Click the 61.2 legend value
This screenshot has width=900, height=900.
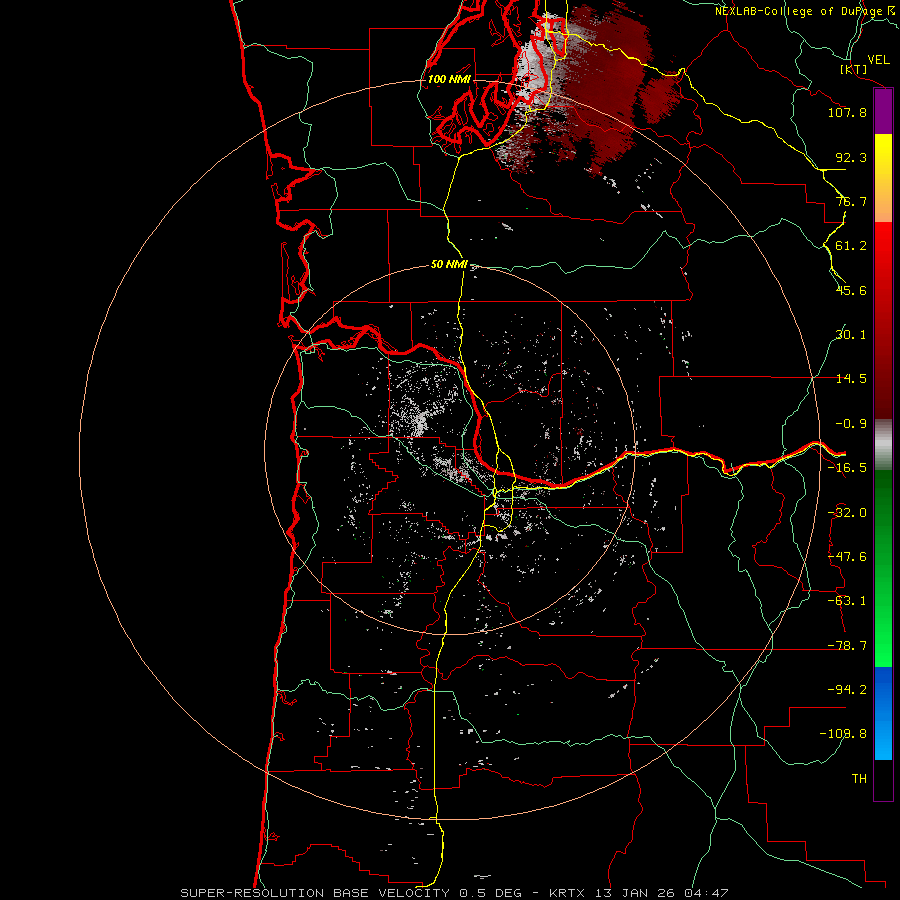pos(851,246)
